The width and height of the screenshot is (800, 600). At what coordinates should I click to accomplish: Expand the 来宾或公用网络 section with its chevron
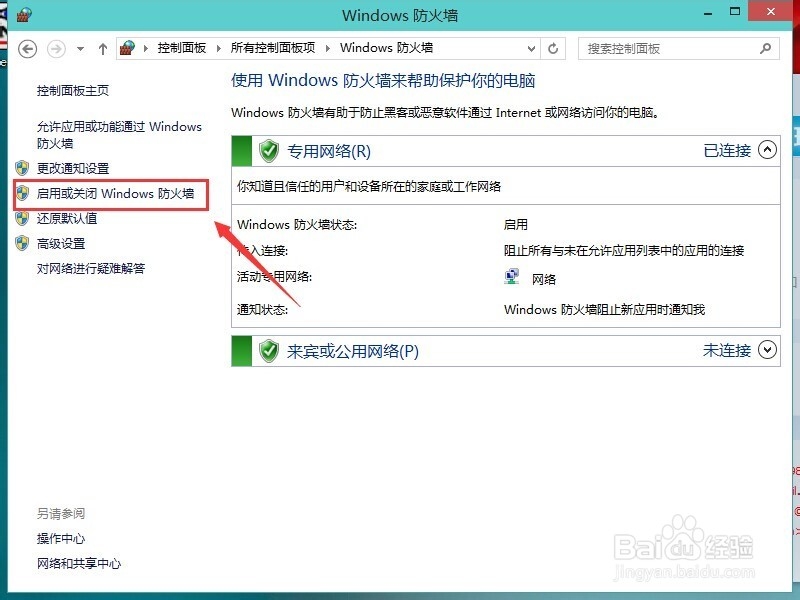pyautogui.click(x=768, y=350)
